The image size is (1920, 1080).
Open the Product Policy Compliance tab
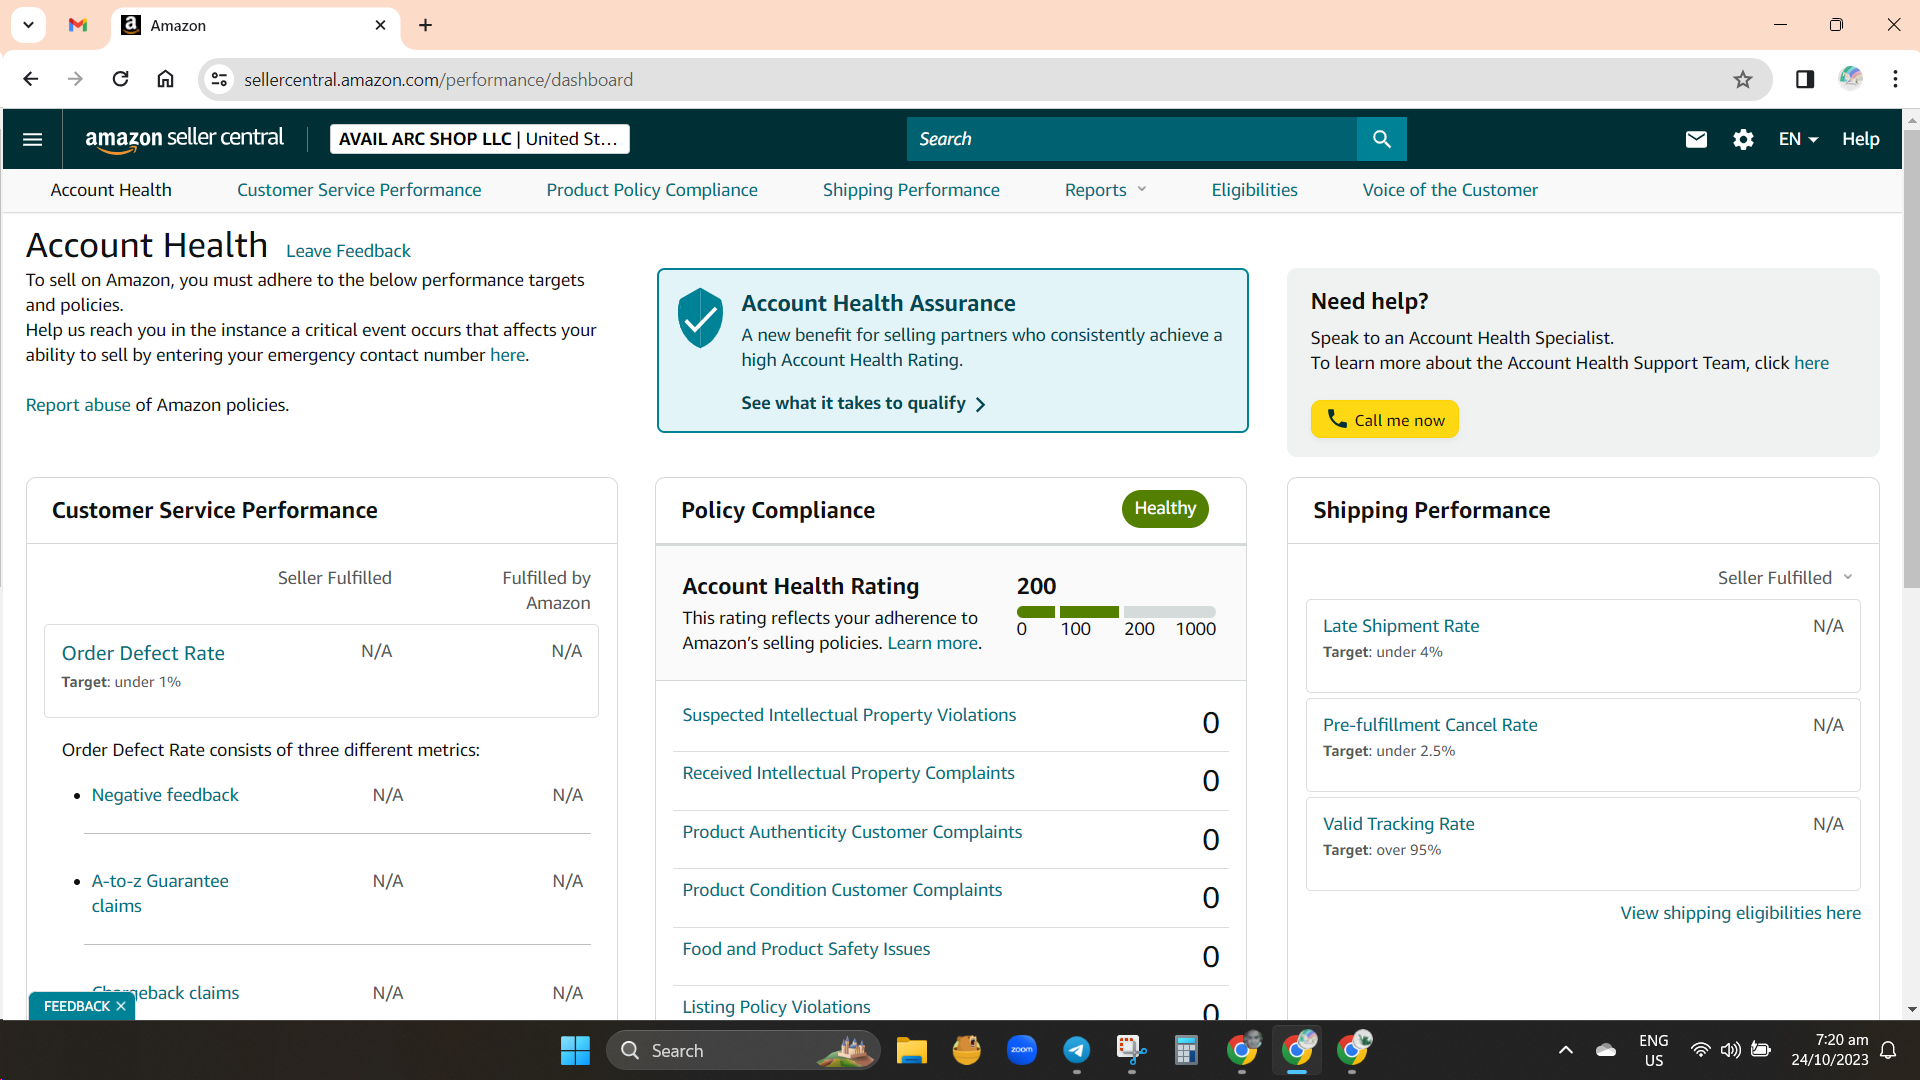pos(652,190)
